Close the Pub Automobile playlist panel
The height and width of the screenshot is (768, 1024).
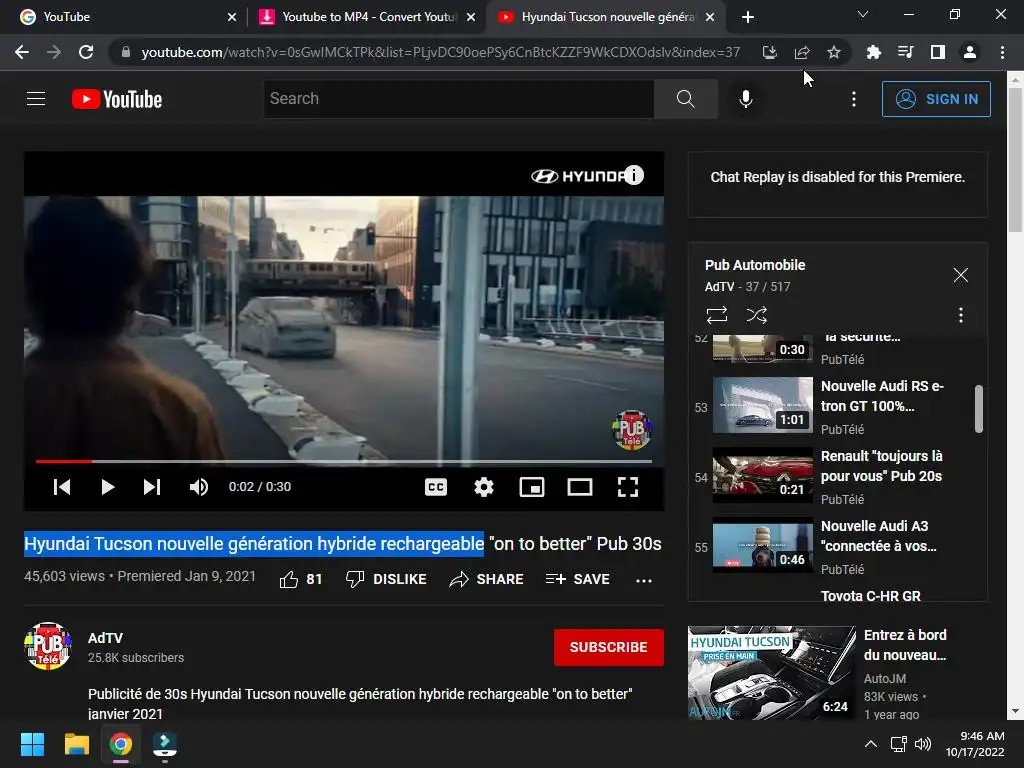pyautogui.click(x=961, y=275)
